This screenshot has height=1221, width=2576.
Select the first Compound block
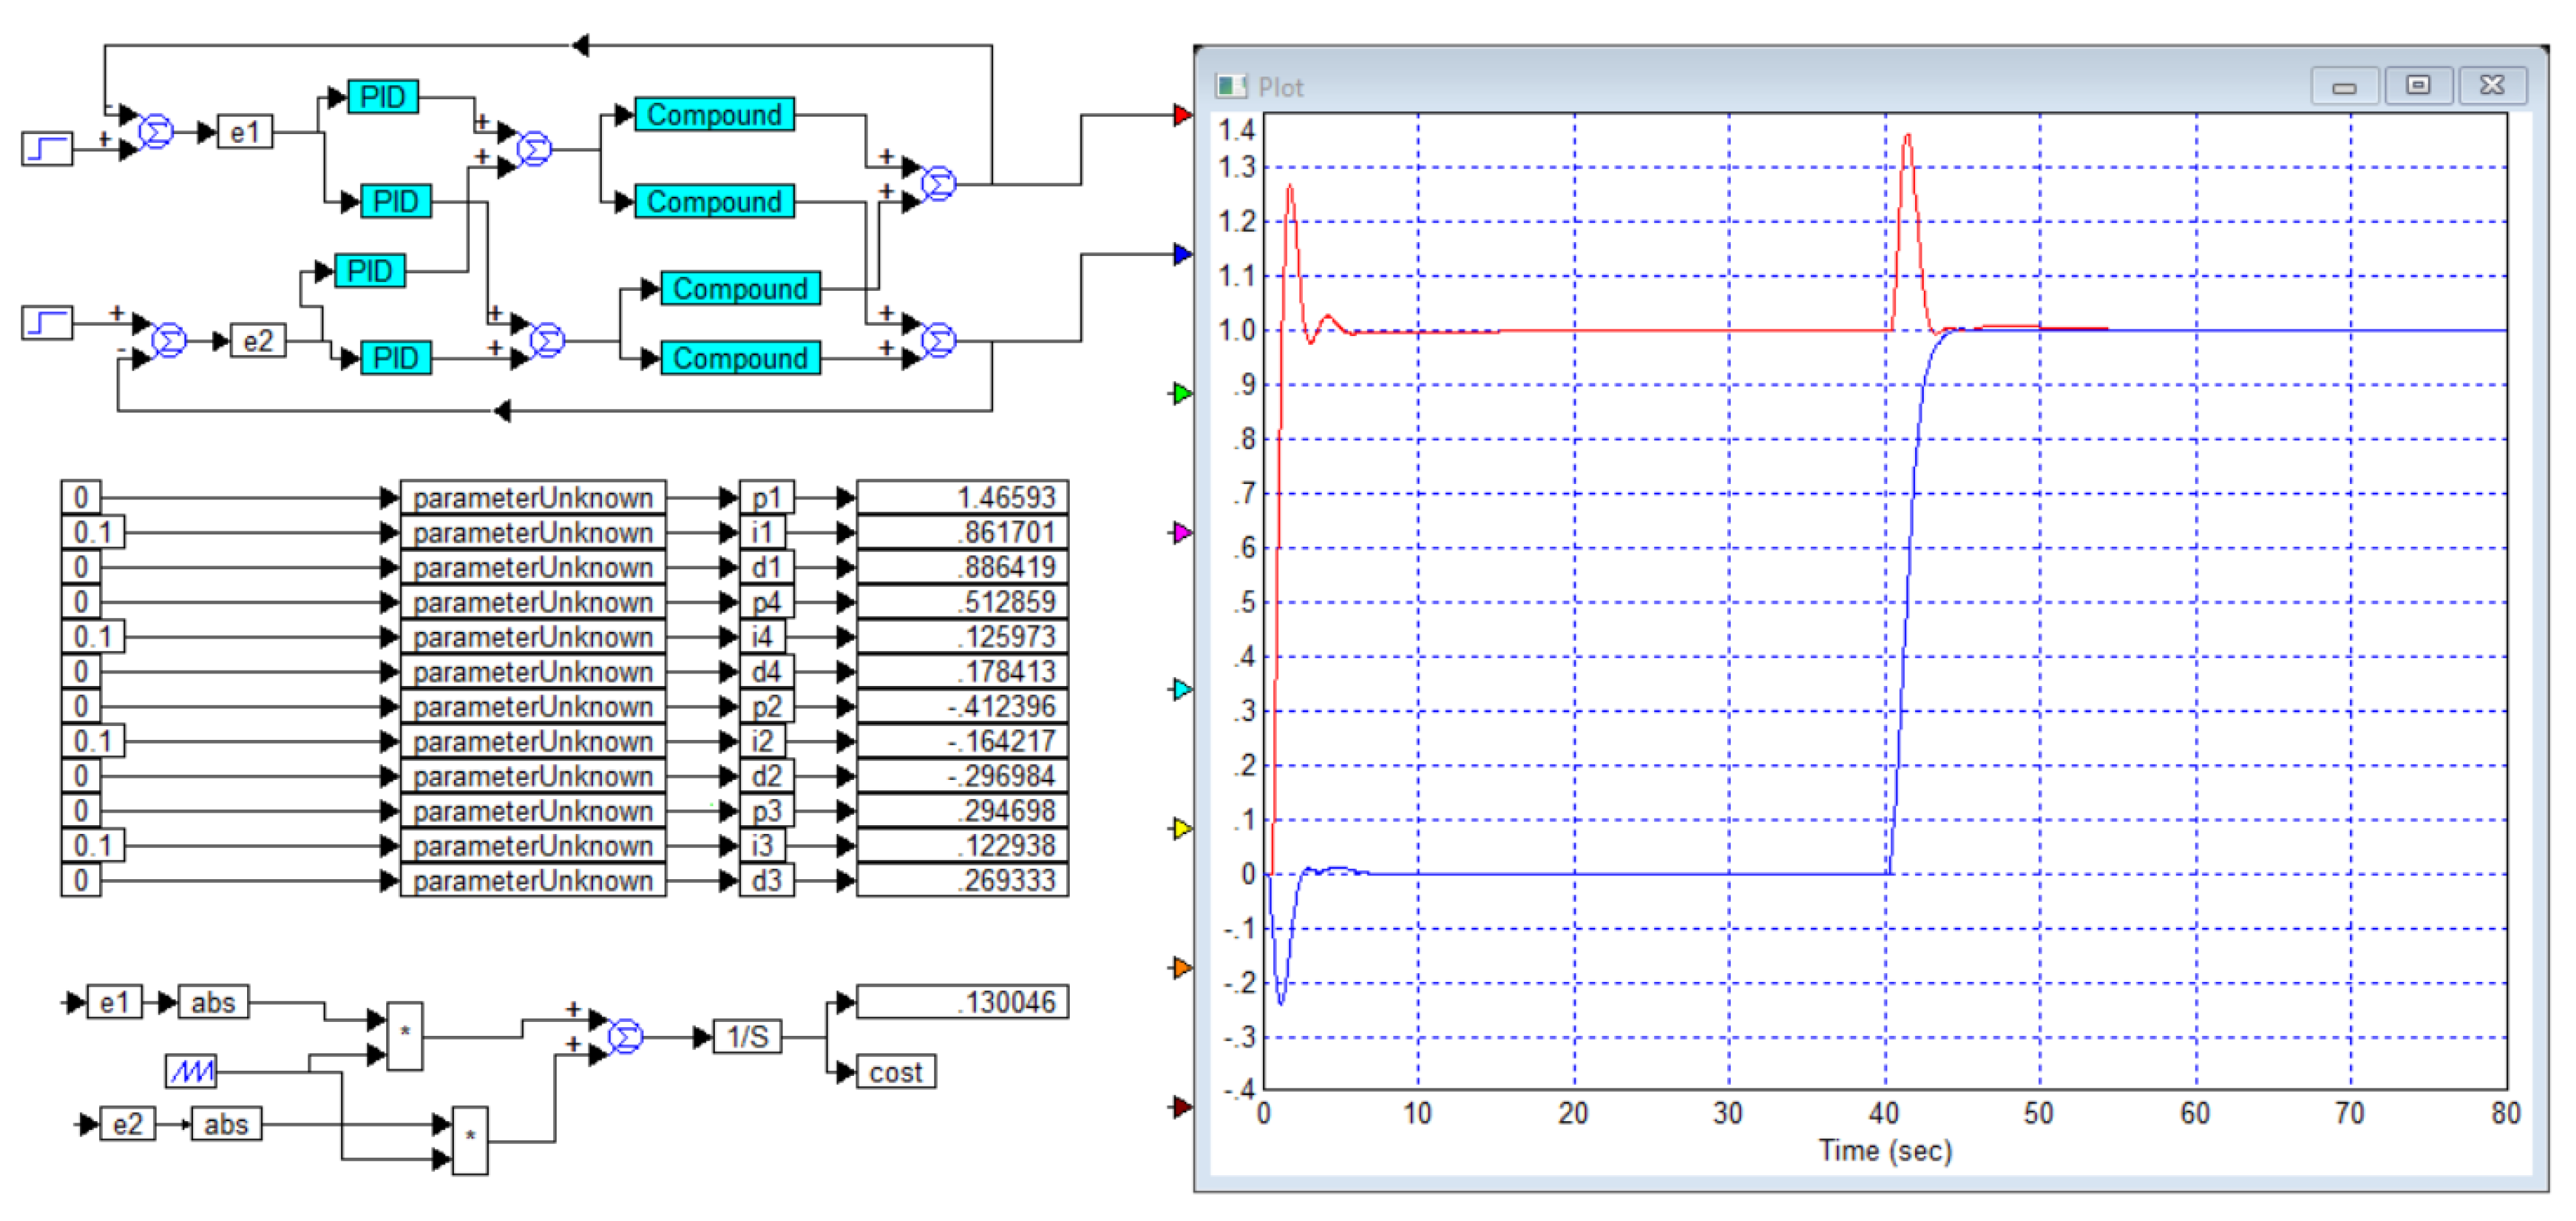tap(714, 114)
